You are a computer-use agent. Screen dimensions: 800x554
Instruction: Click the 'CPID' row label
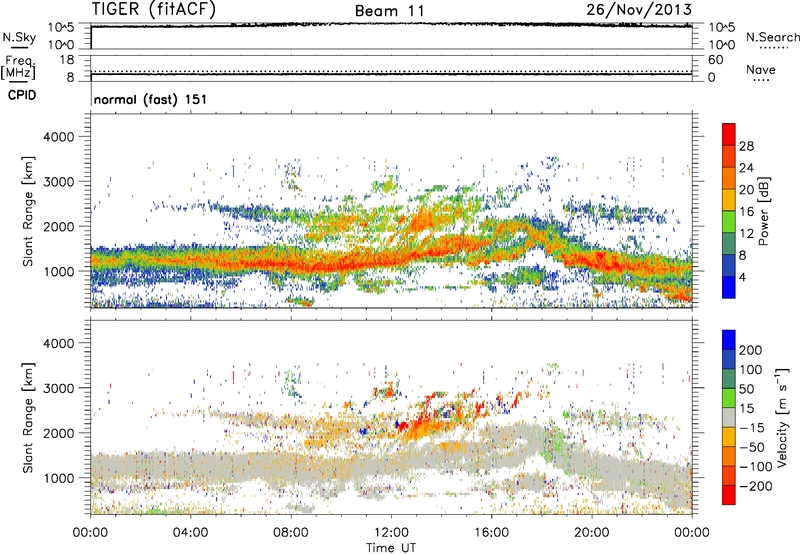pos(22,95)
